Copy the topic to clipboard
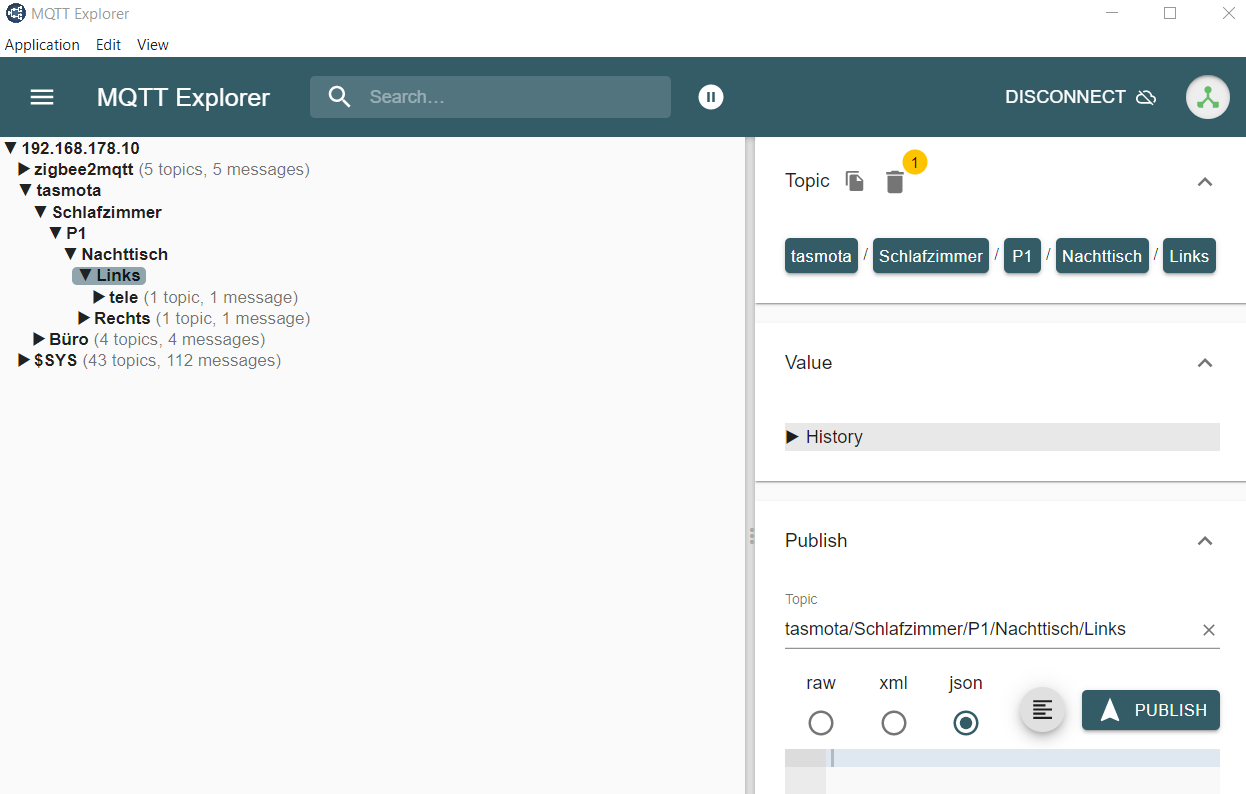 [x=855, y=181]
